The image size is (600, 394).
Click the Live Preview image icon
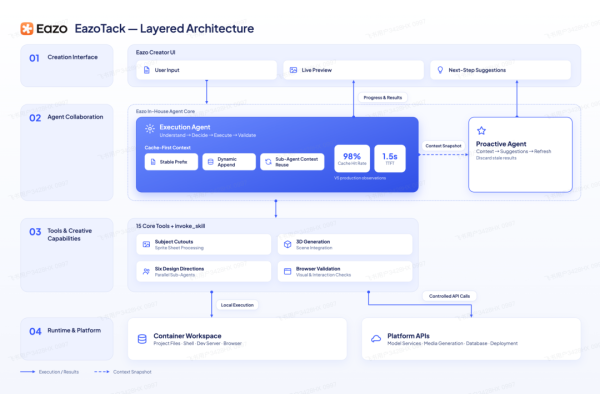pos(293,70)
